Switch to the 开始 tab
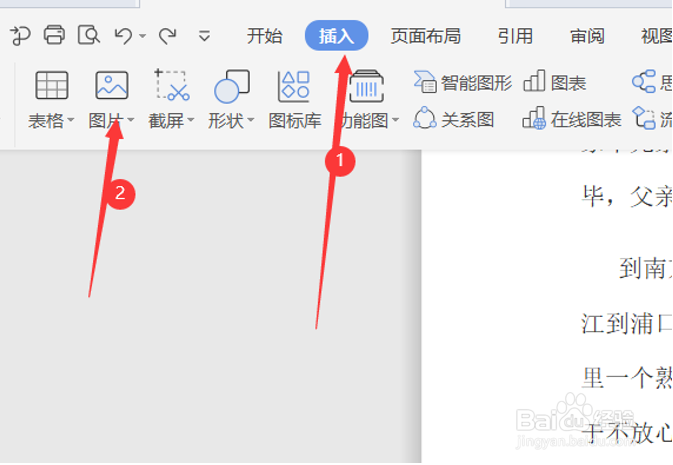 [x=264, y=36]
